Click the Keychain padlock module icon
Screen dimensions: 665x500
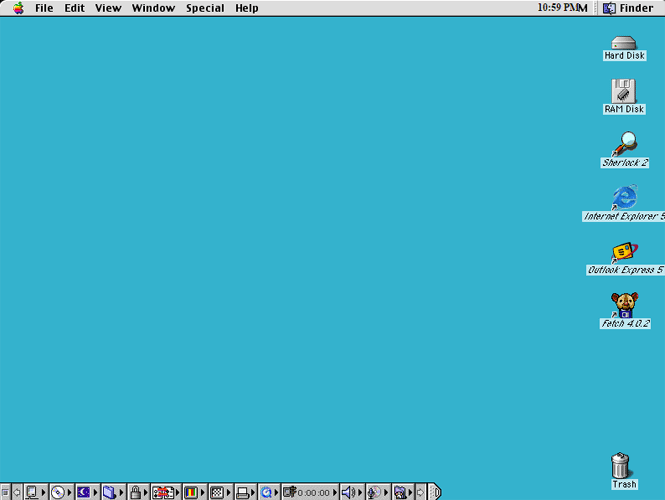[x=135, y=492]
